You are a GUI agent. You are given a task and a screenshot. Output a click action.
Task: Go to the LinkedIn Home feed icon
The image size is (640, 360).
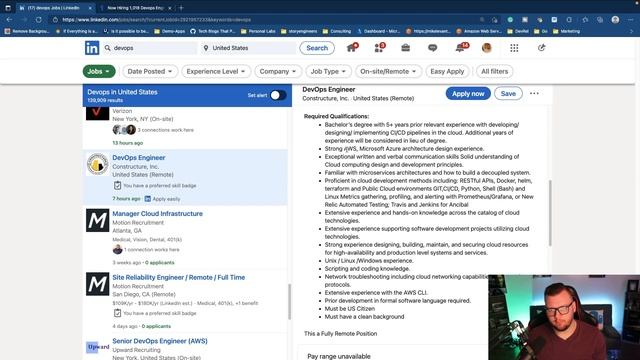pyautogui.click(x=351, y=48)
